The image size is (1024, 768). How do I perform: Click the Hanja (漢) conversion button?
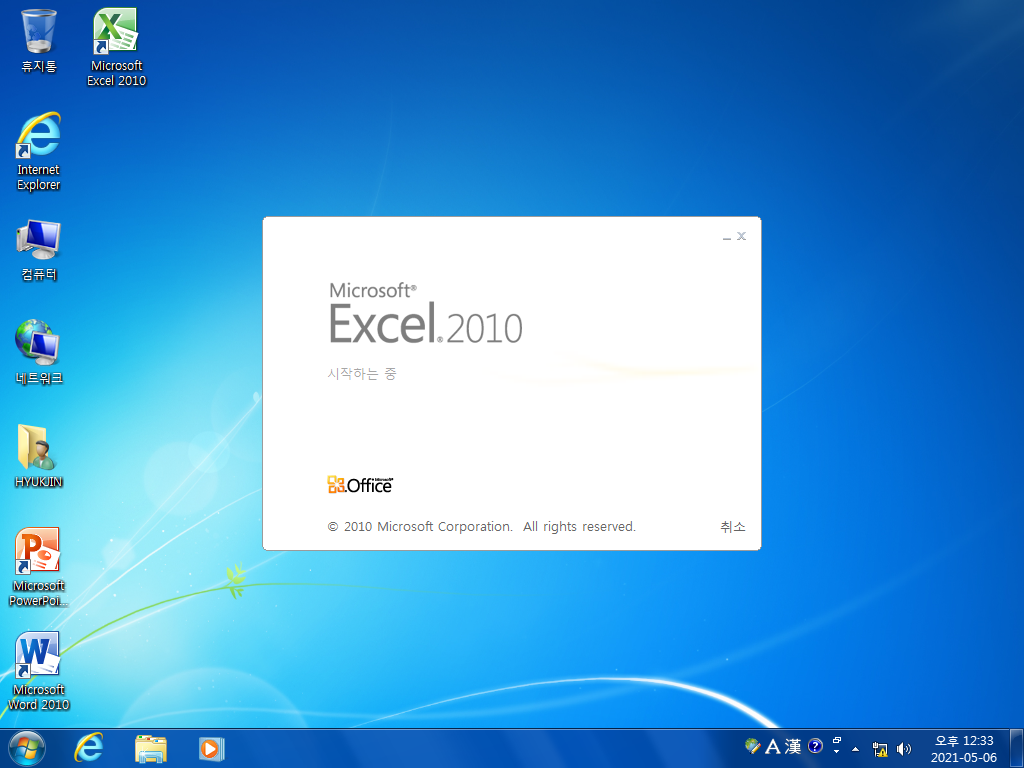point(793,746)
